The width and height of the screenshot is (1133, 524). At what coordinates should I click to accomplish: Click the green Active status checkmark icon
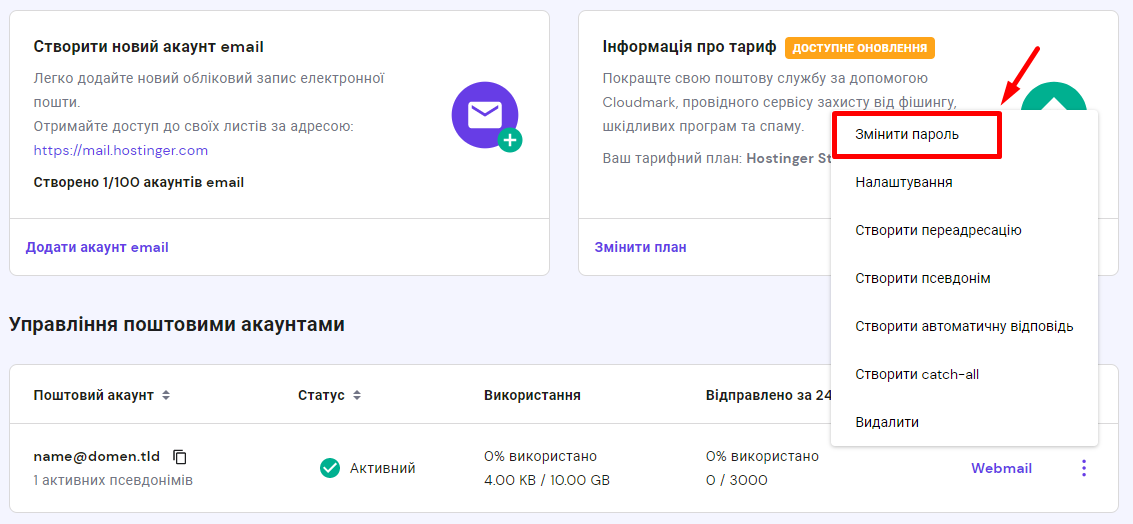330,468
